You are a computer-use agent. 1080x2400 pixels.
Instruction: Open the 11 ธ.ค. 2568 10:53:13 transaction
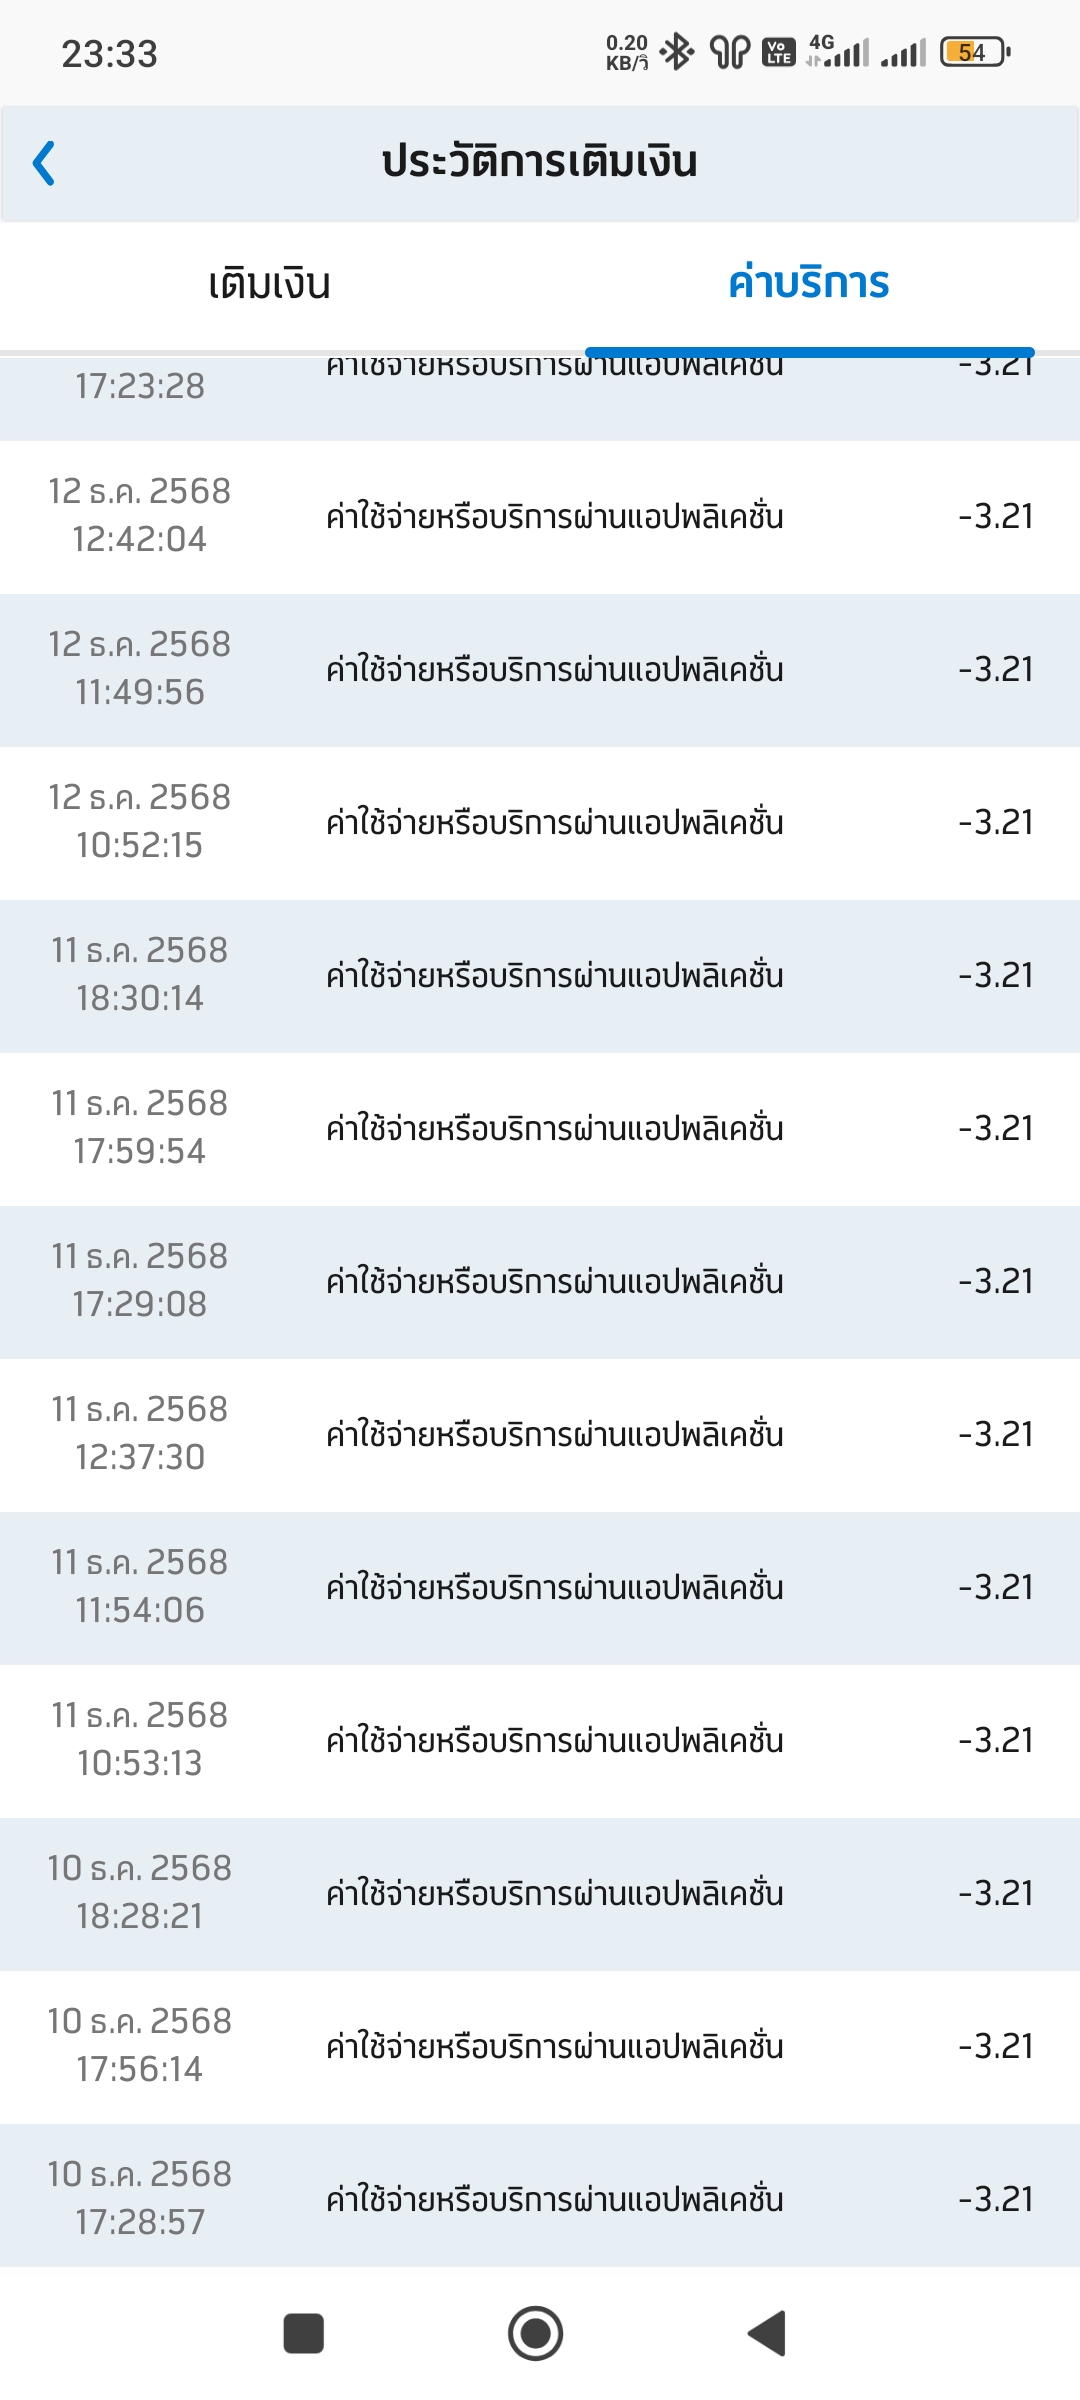click(540, 1741)
